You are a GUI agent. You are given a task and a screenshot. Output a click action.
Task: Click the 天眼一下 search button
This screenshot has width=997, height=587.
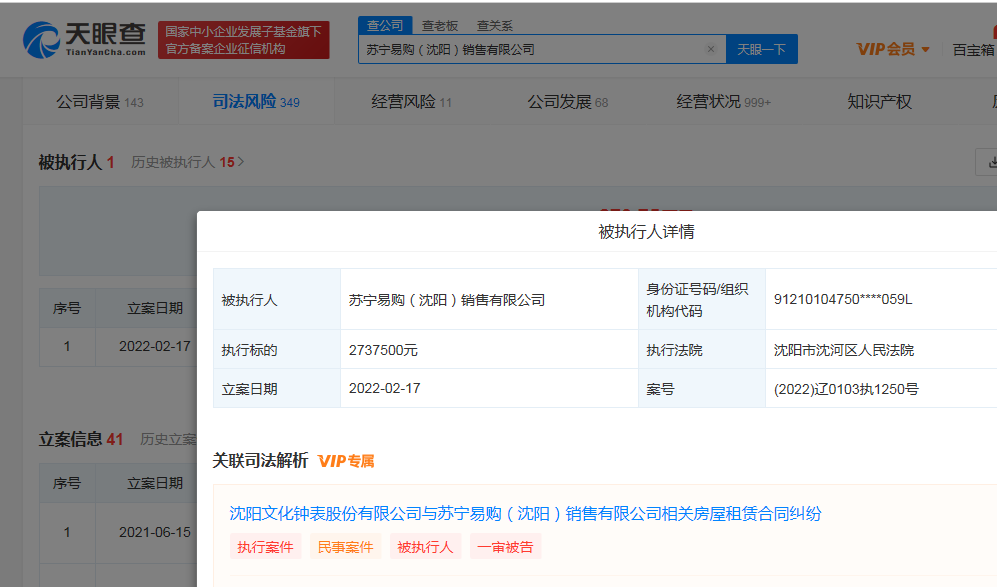[762, 49]
